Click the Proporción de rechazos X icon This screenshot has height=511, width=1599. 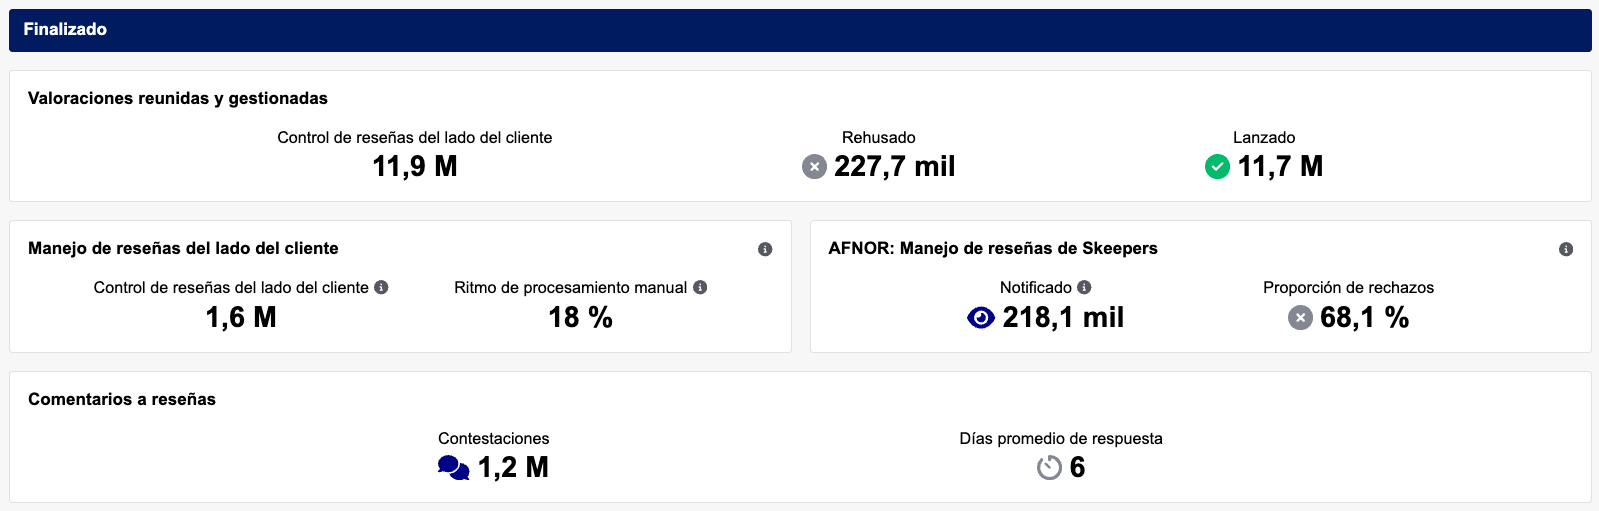click(x=1300, y=318)
